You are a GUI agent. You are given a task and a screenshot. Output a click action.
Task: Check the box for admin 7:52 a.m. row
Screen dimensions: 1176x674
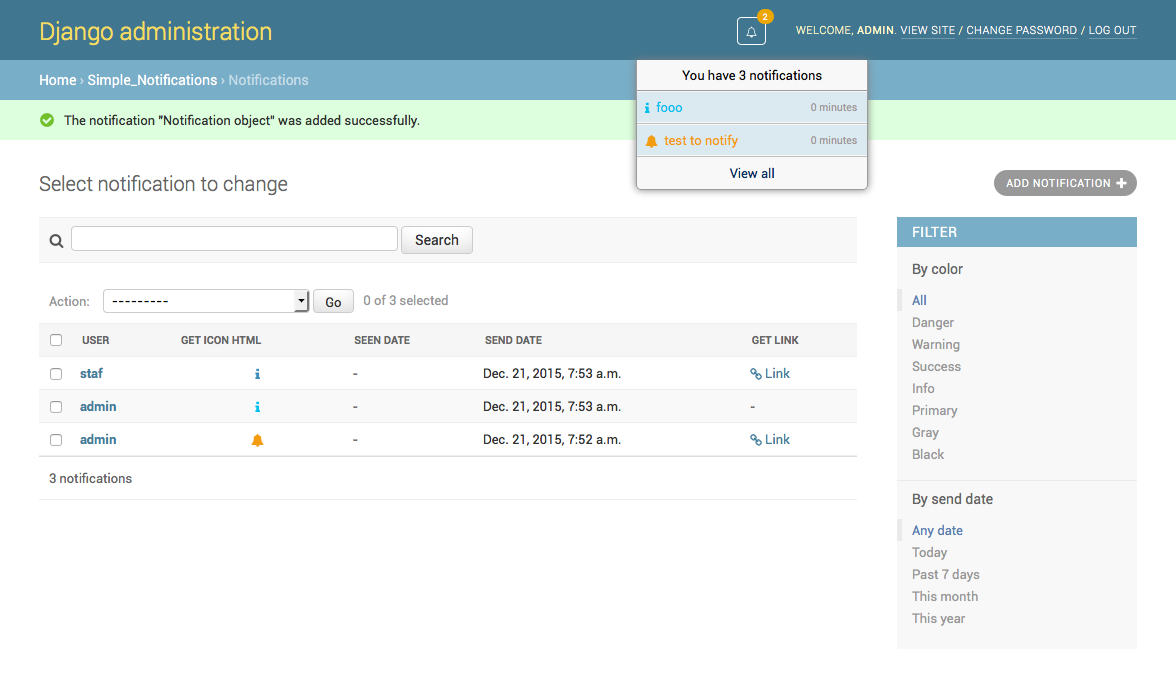click(56, 439)
